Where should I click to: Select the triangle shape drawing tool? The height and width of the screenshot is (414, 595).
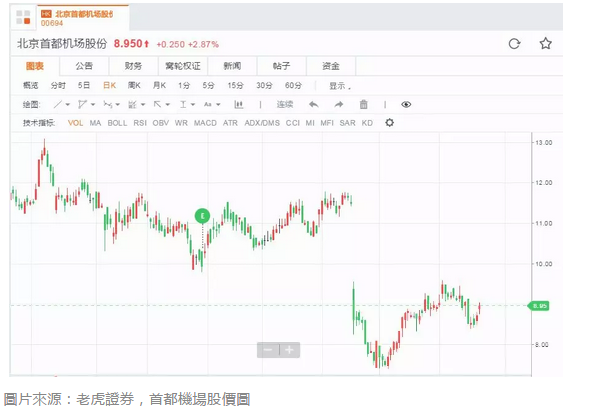82,104
